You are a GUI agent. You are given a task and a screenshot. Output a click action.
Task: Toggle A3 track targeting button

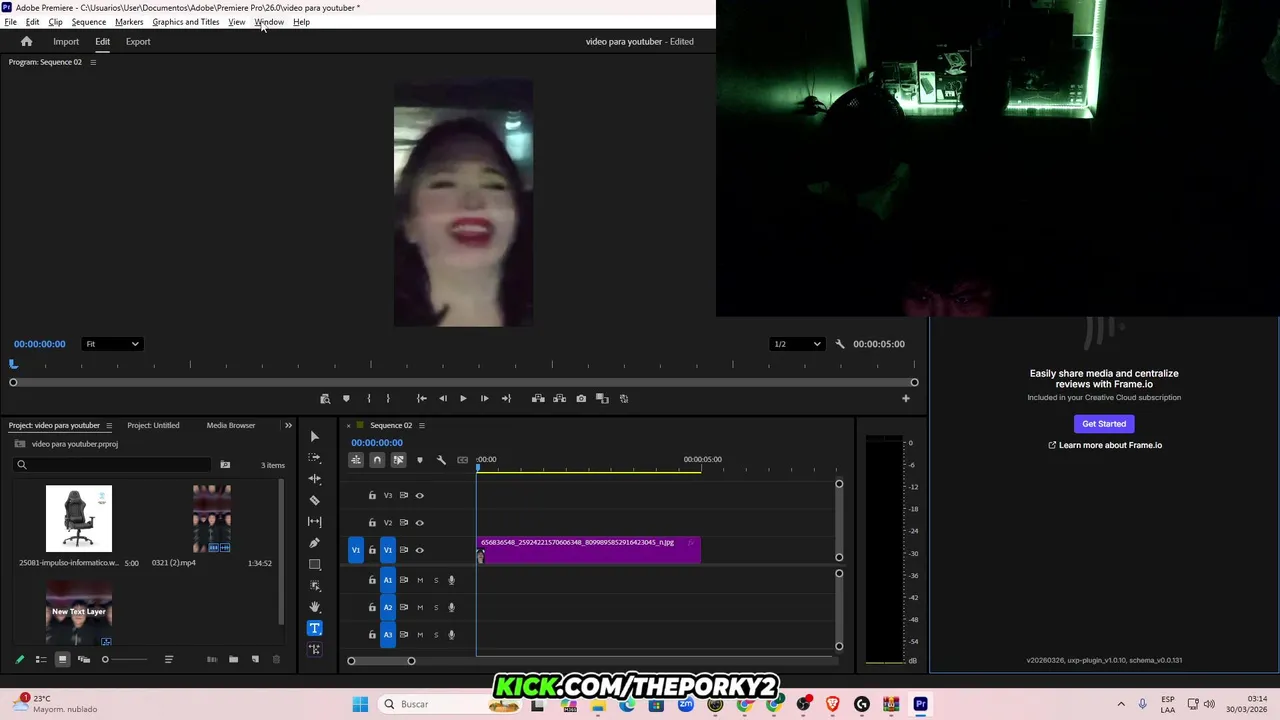click(388, 634)
